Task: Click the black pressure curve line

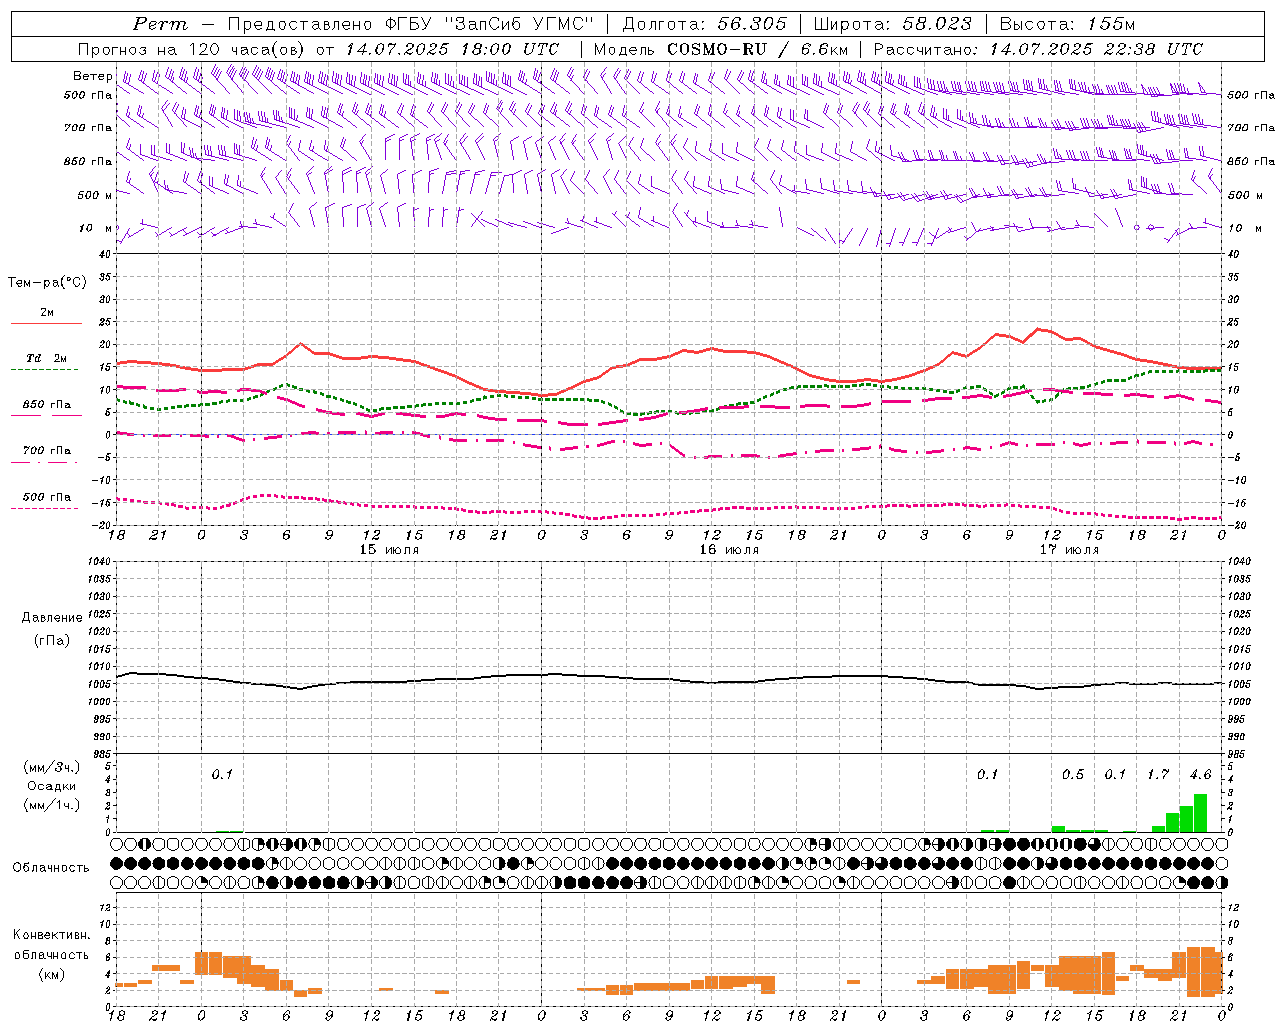Action: click(670, 679)
